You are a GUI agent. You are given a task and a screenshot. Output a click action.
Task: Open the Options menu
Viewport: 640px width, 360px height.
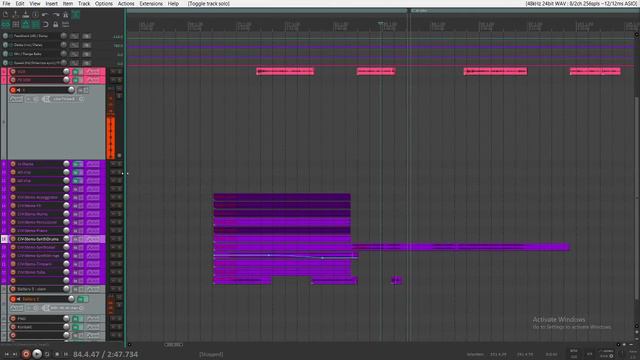point(104,3)
